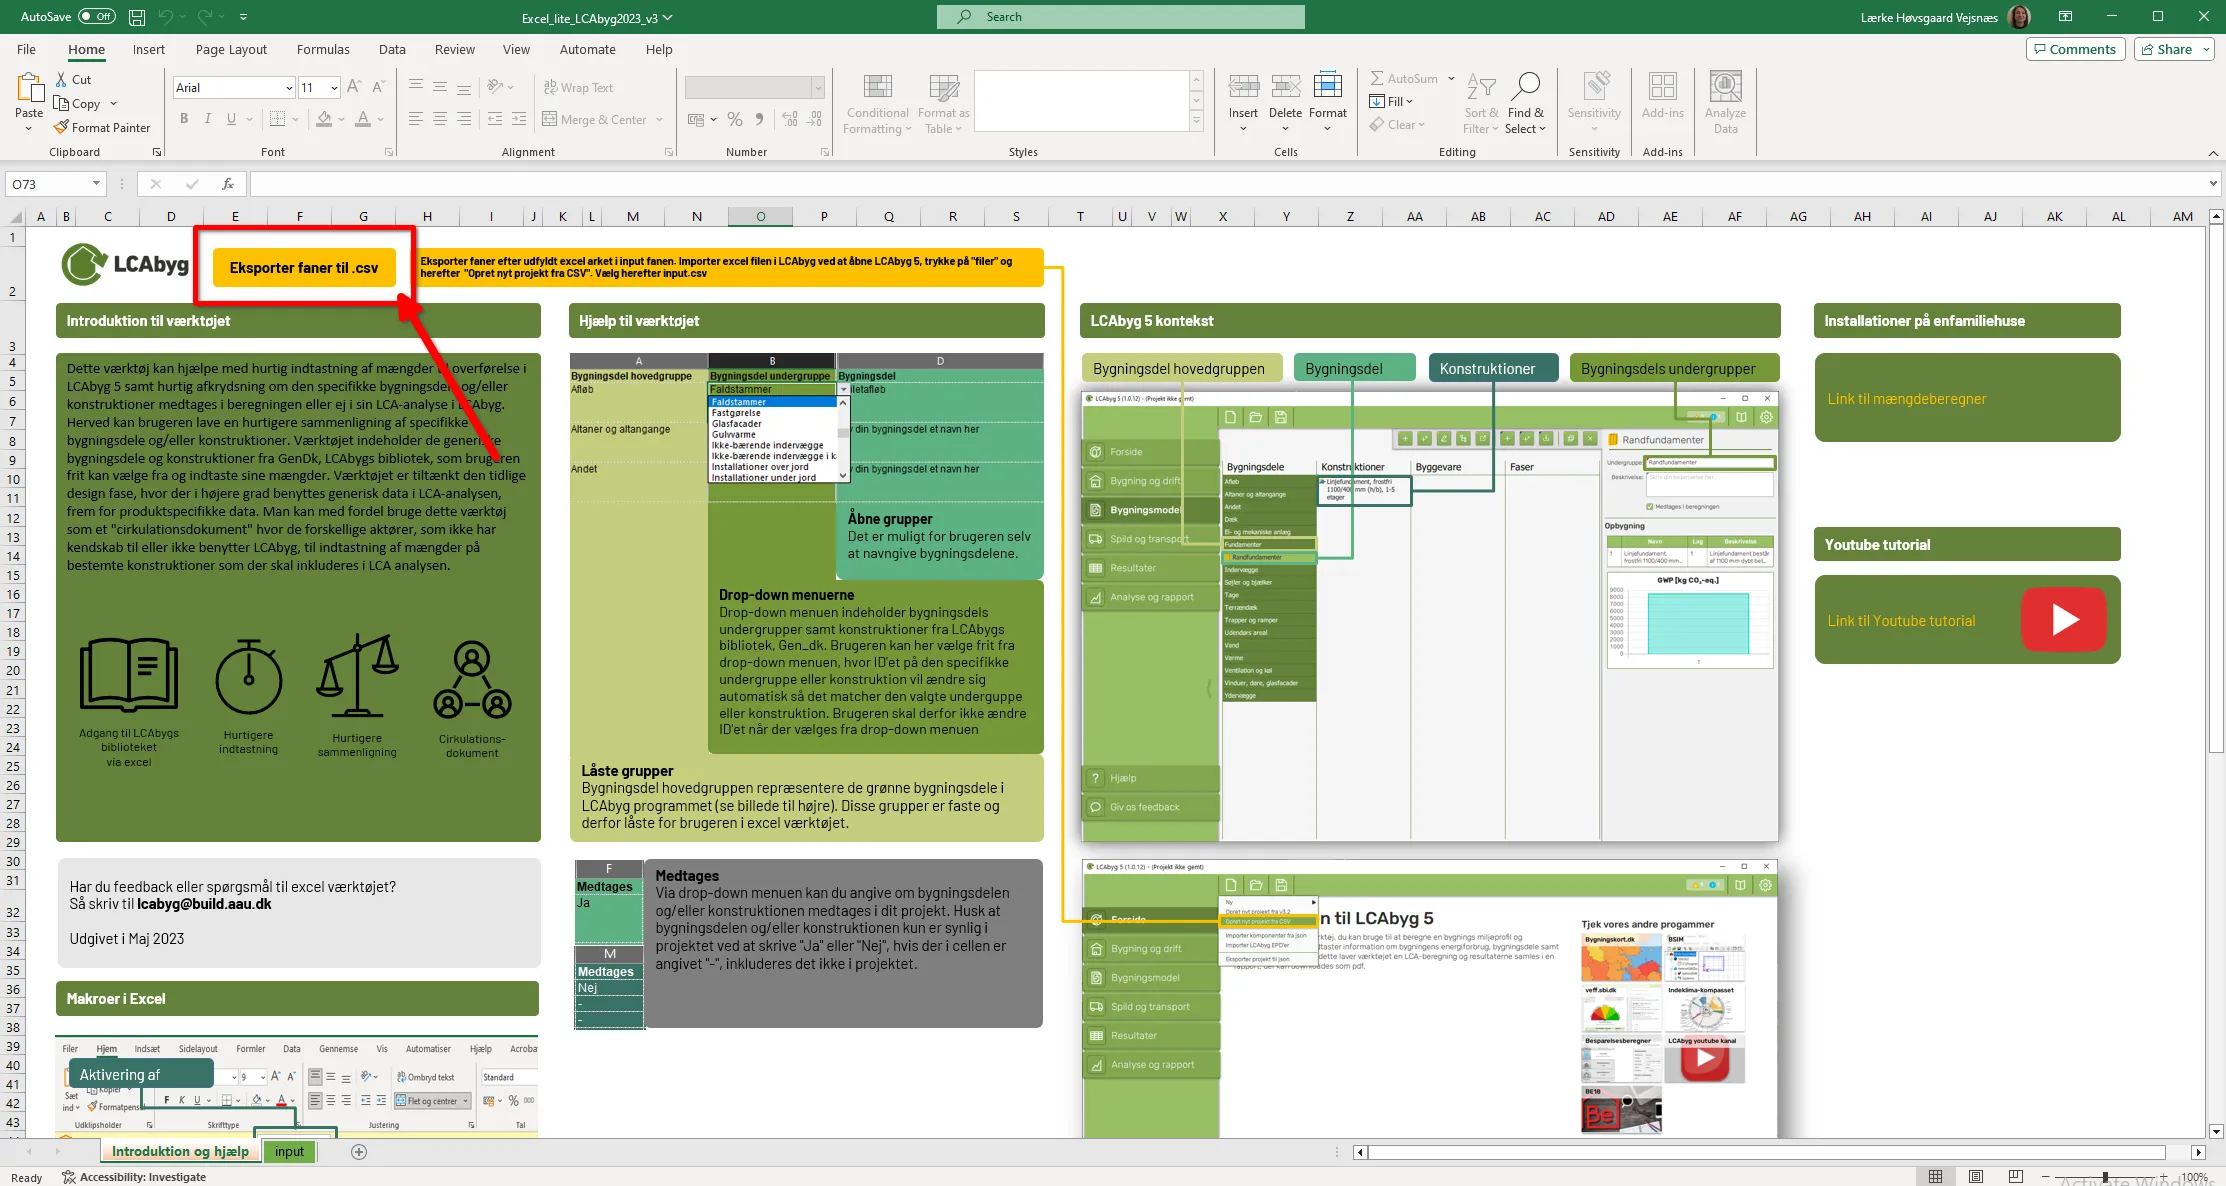Open the Find & Select menu

(1526, 102)
